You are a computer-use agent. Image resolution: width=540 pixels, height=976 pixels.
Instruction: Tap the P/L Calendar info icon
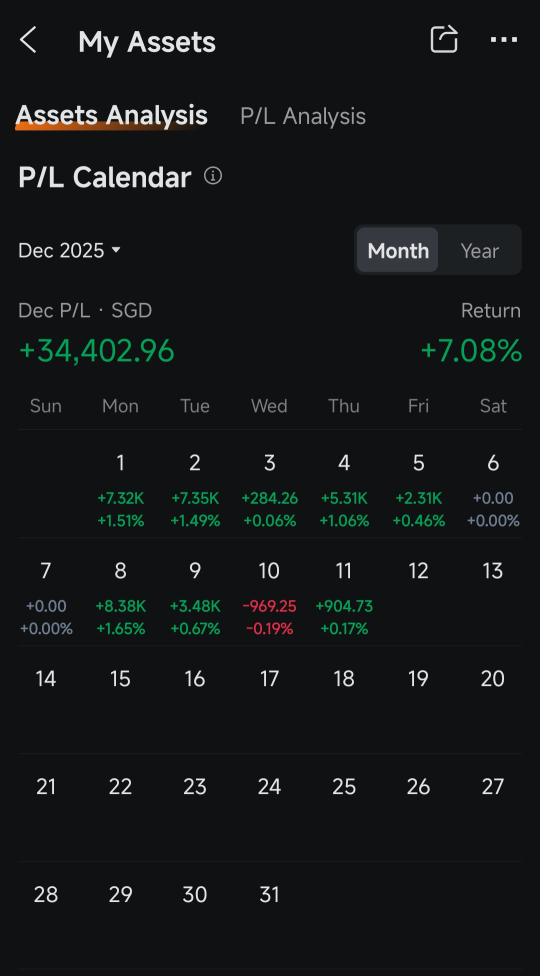click(x=213, y=177)
